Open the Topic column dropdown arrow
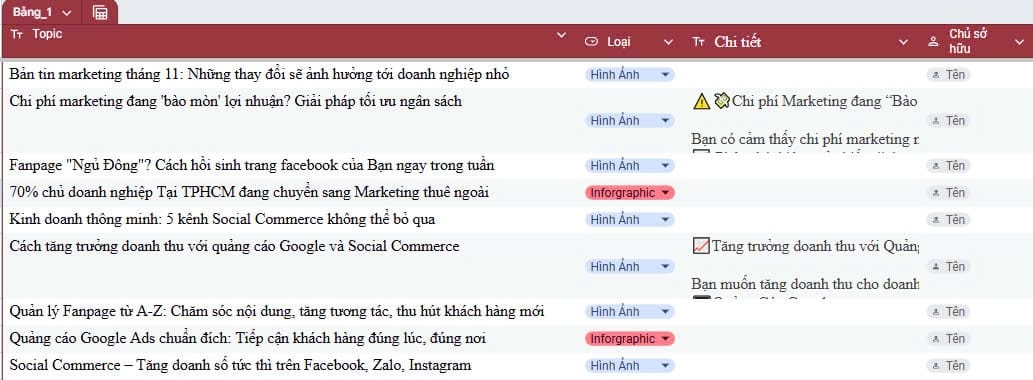The image size is (1033, 380). coord(561,35)
